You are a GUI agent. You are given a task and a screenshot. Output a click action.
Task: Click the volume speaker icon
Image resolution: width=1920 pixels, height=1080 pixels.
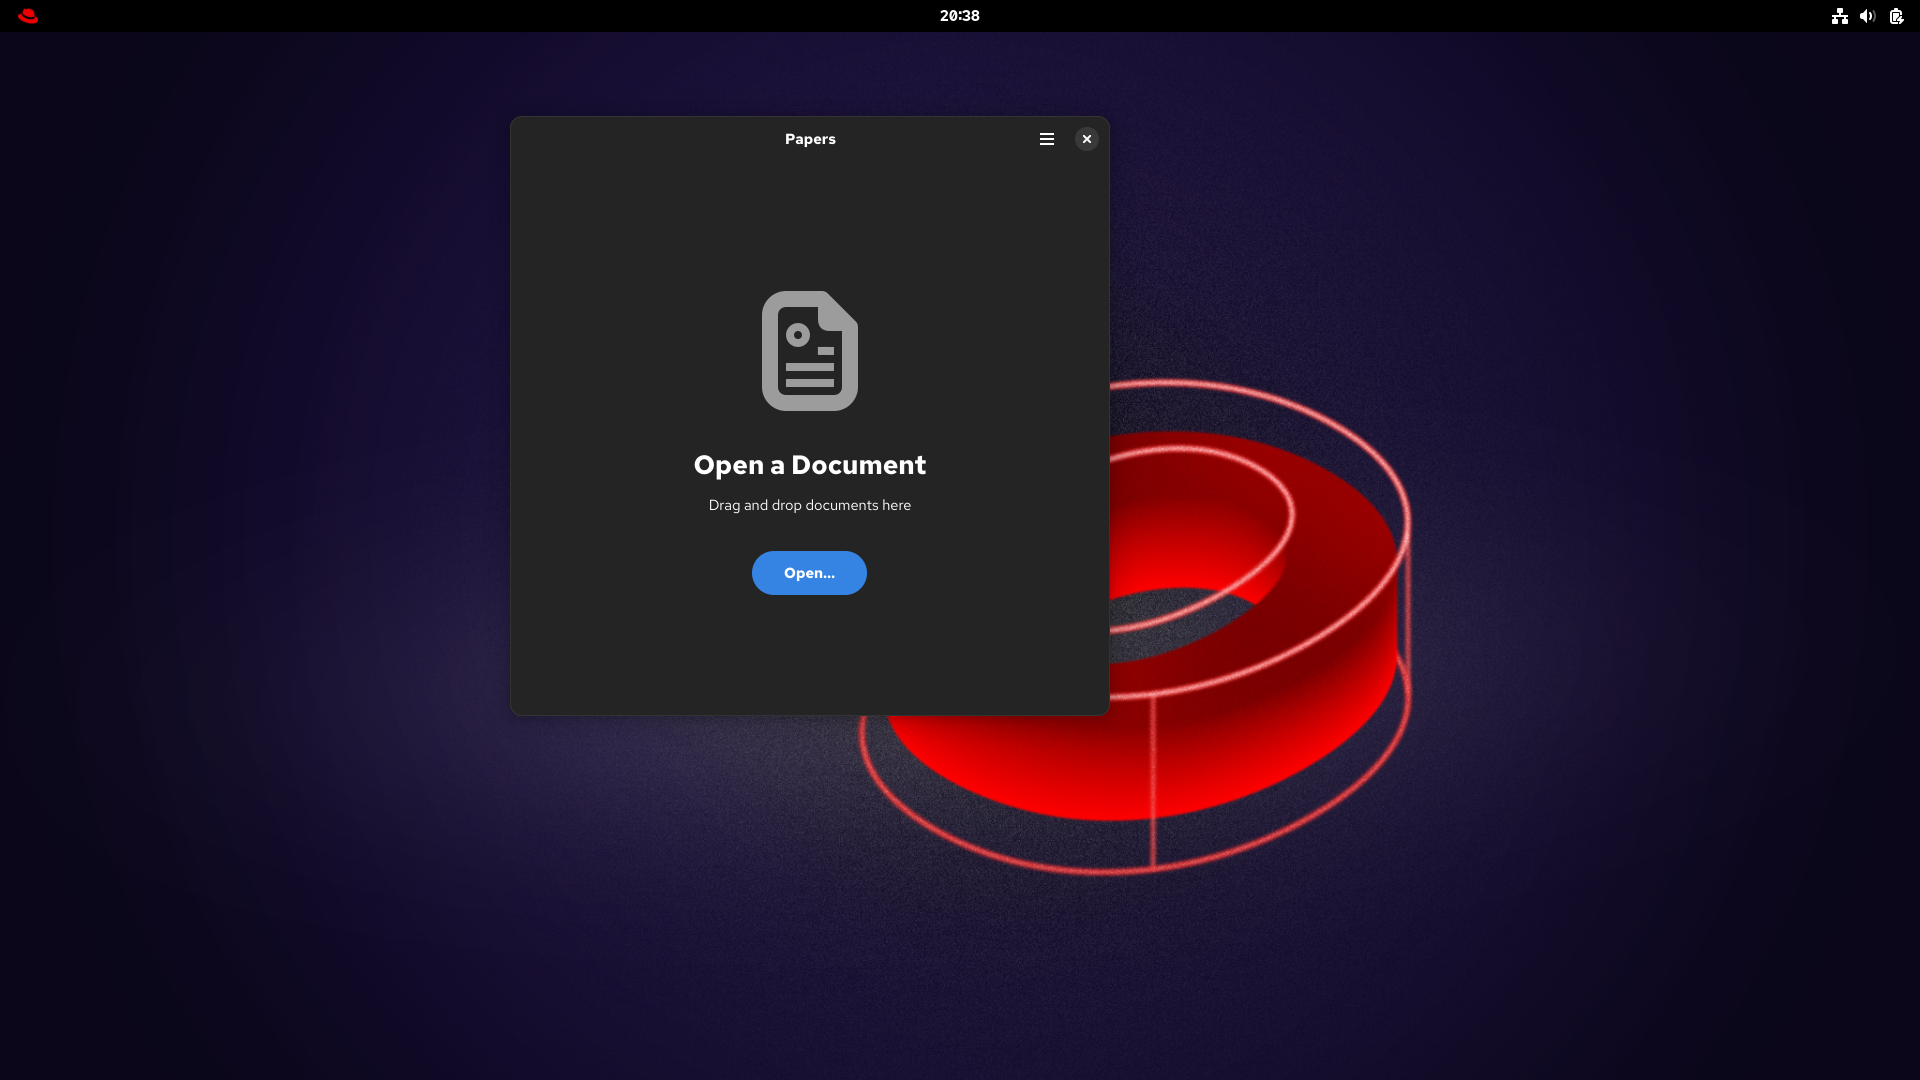pyautogui.click(x=1867, y=16)
